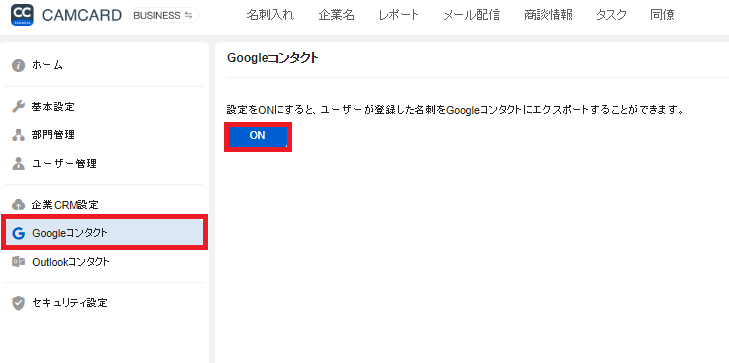Click the ホーム info icon
Image resolution: width=729 pixels, height=363 pixels.
[18, 66]
